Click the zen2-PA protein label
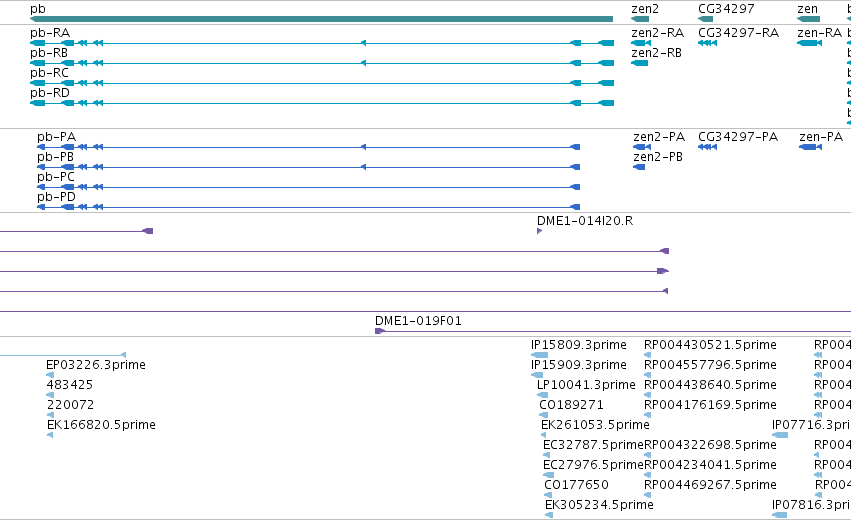 point(659,137)
